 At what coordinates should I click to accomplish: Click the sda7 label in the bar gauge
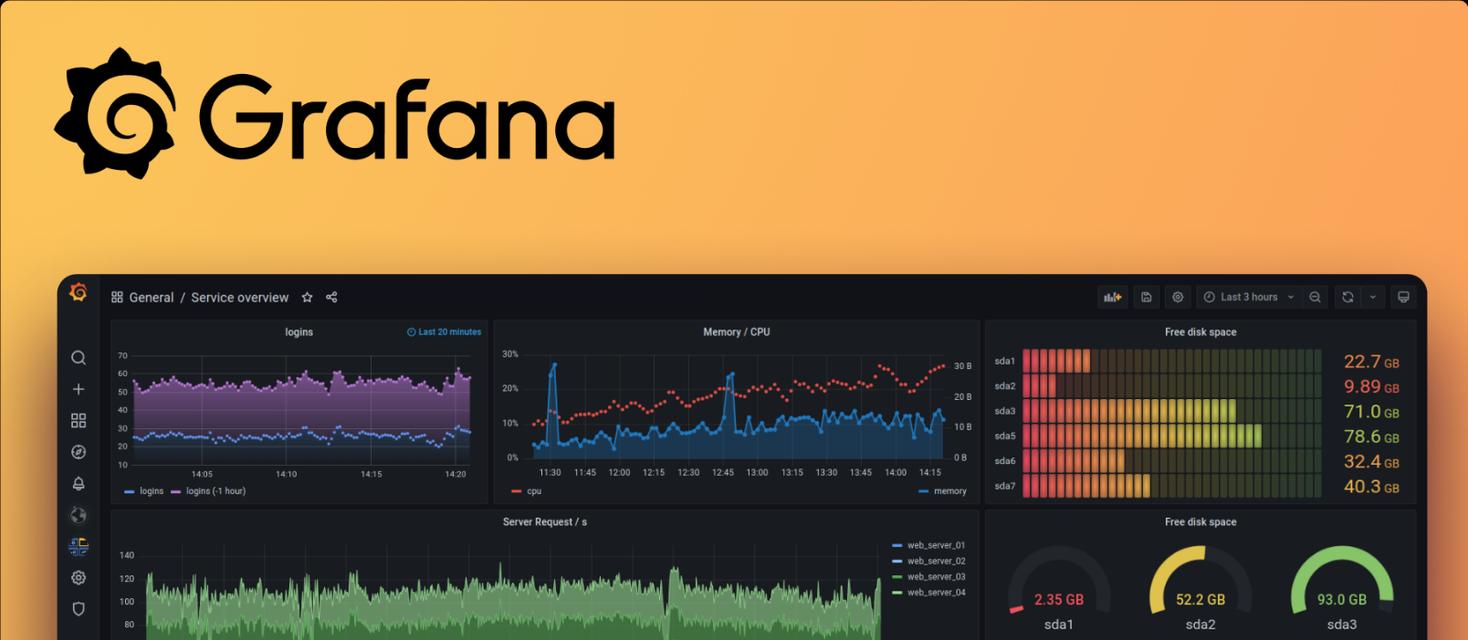(1005, 486)
